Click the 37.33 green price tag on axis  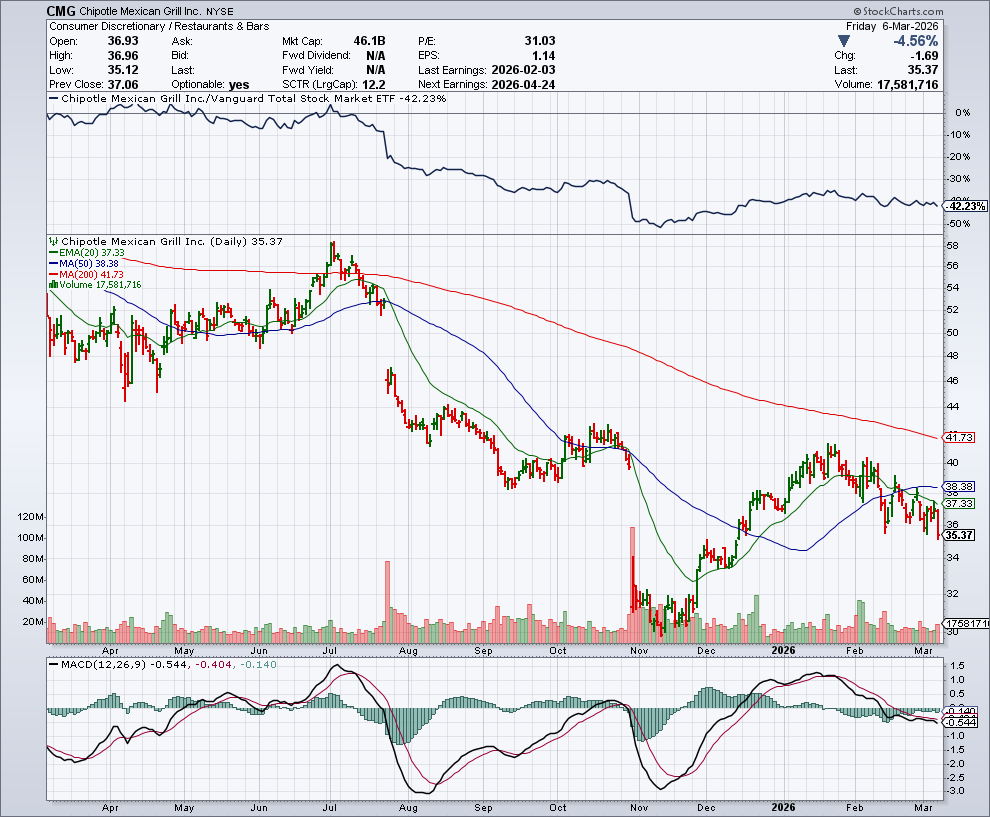959,503
